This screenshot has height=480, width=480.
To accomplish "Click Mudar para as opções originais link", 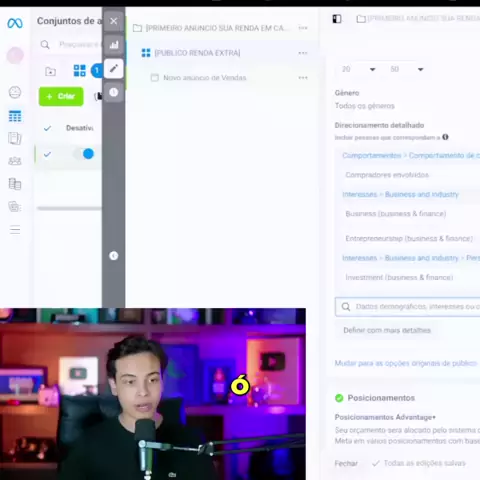I will pyautogui.click(x=406, y=363).
